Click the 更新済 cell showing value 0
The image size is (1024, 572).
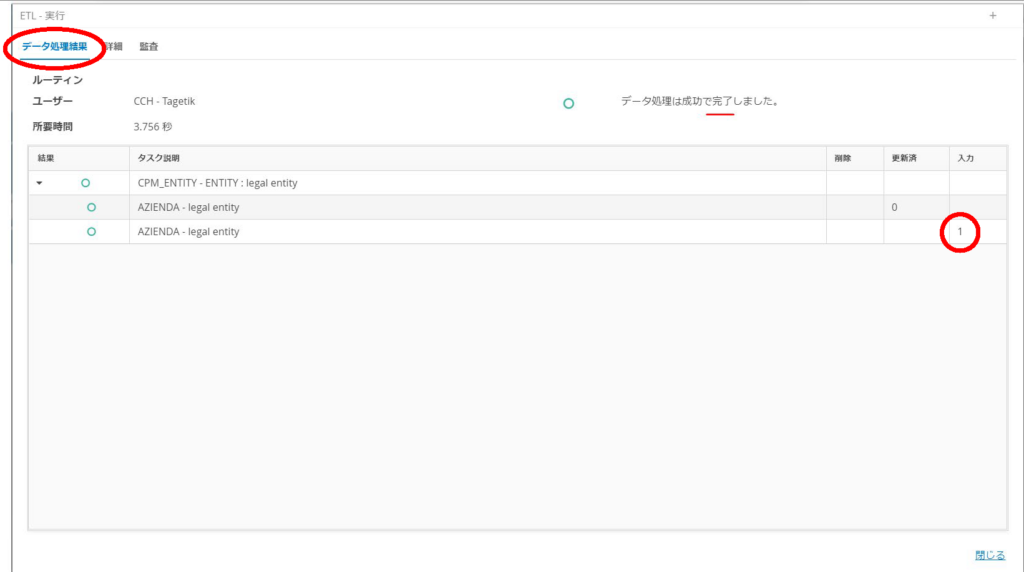click(x=893, y=207)
